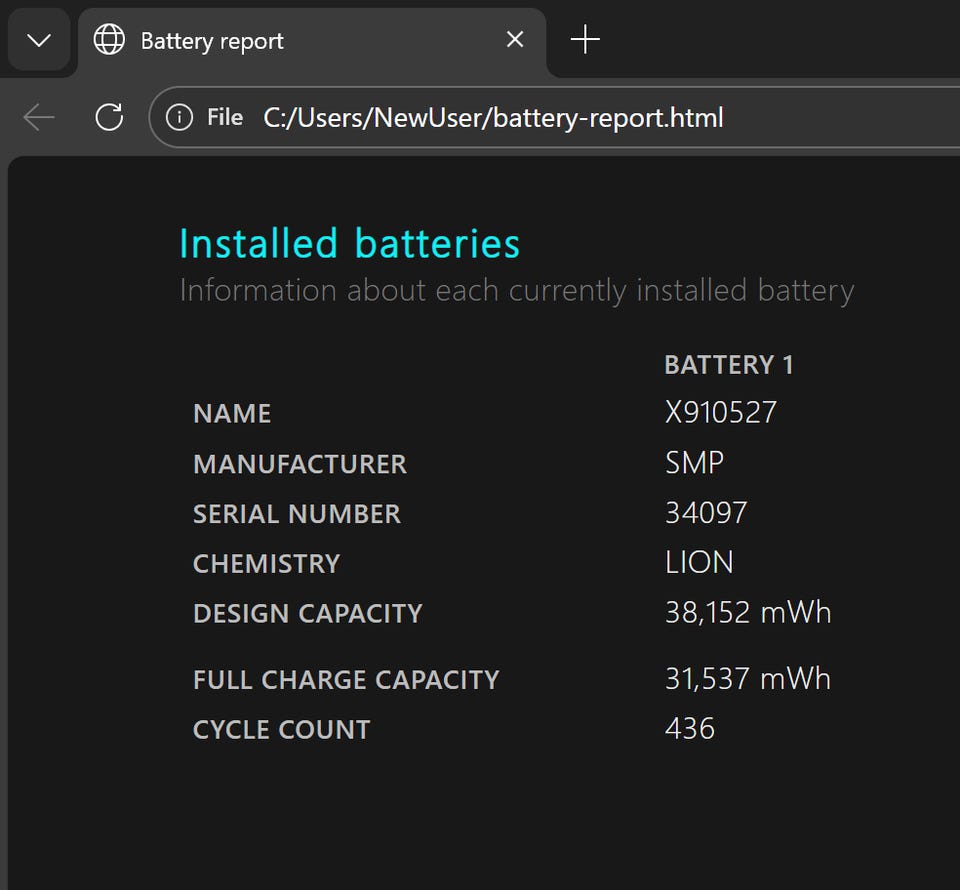Click the battery name value X910527
Viewport: 960px width, 890px height.
pyautogui.click(x=720, y=413)
